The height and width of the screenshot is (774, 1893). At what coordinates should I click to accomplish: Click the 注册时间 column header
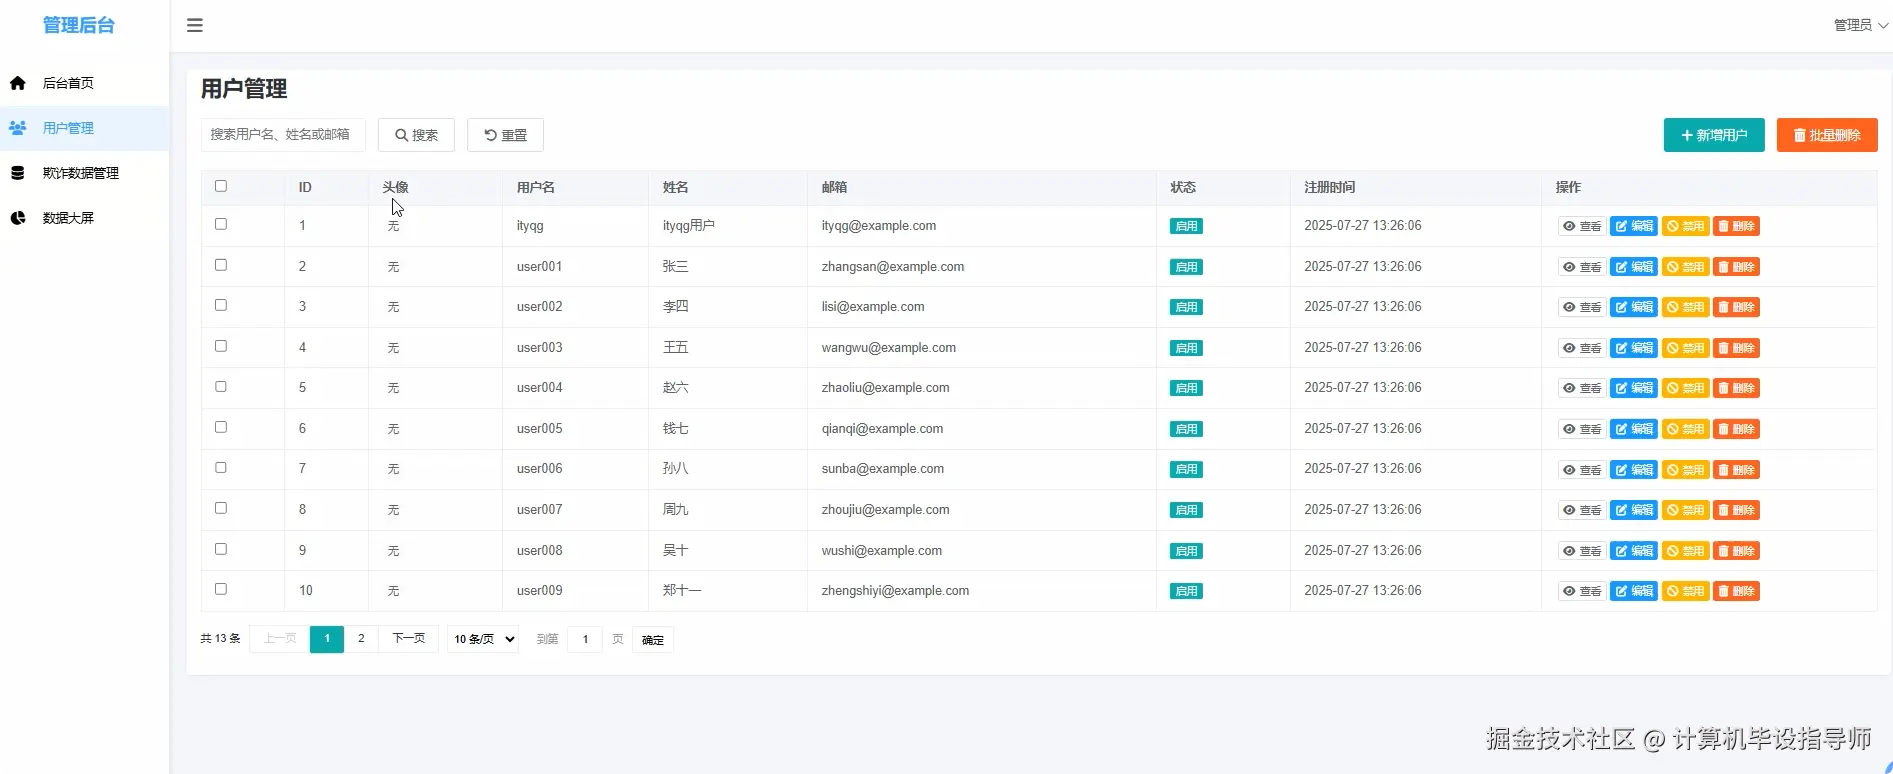point(1330,187)
